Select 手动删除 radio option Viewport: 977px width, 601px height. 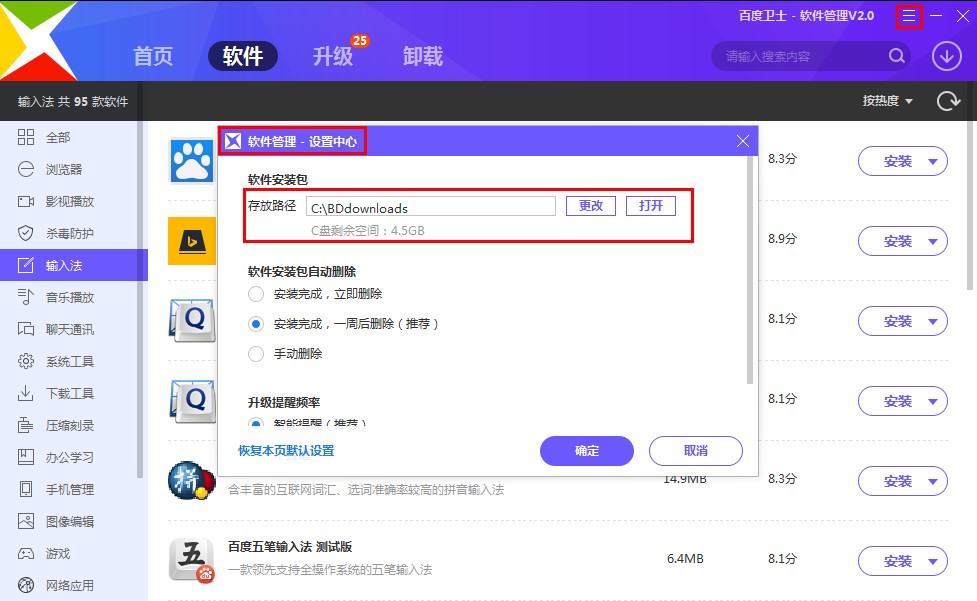255,354
